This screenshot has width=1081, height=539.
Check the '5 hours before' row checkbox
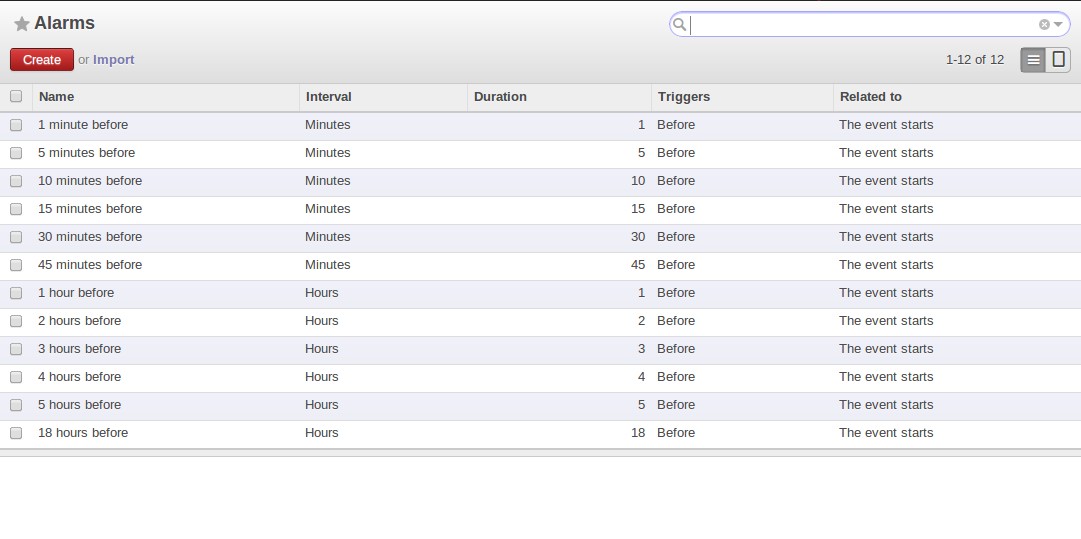point(16,405)
